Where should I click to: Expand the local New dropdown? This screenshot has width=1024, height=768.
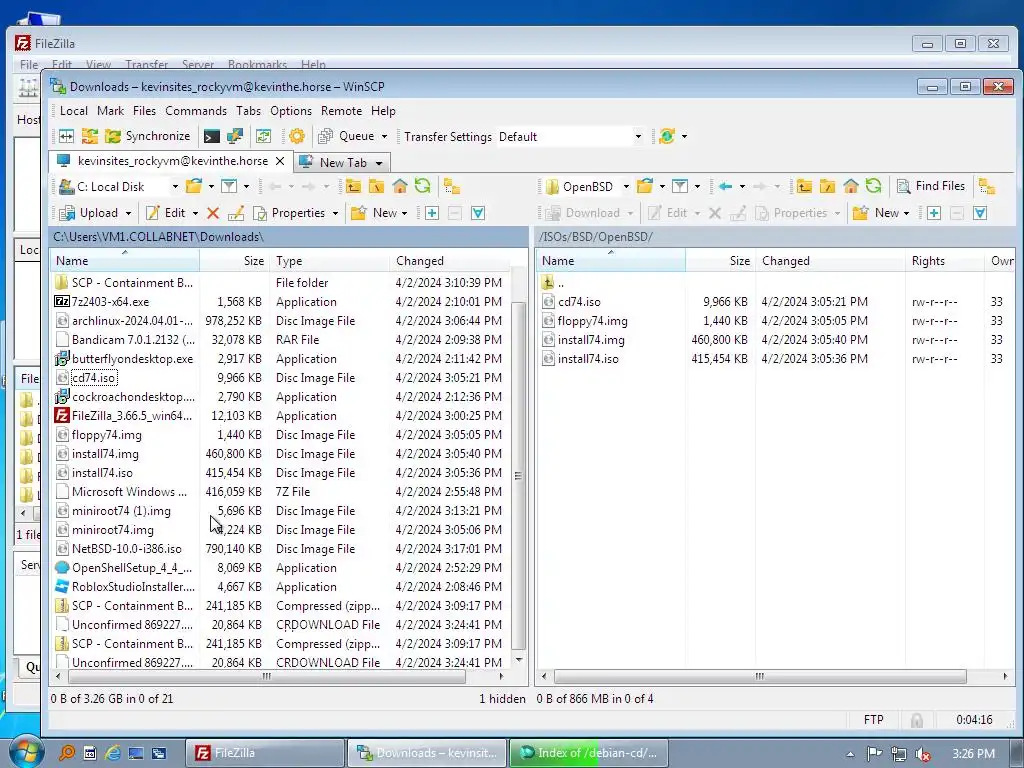click(404, 214)
